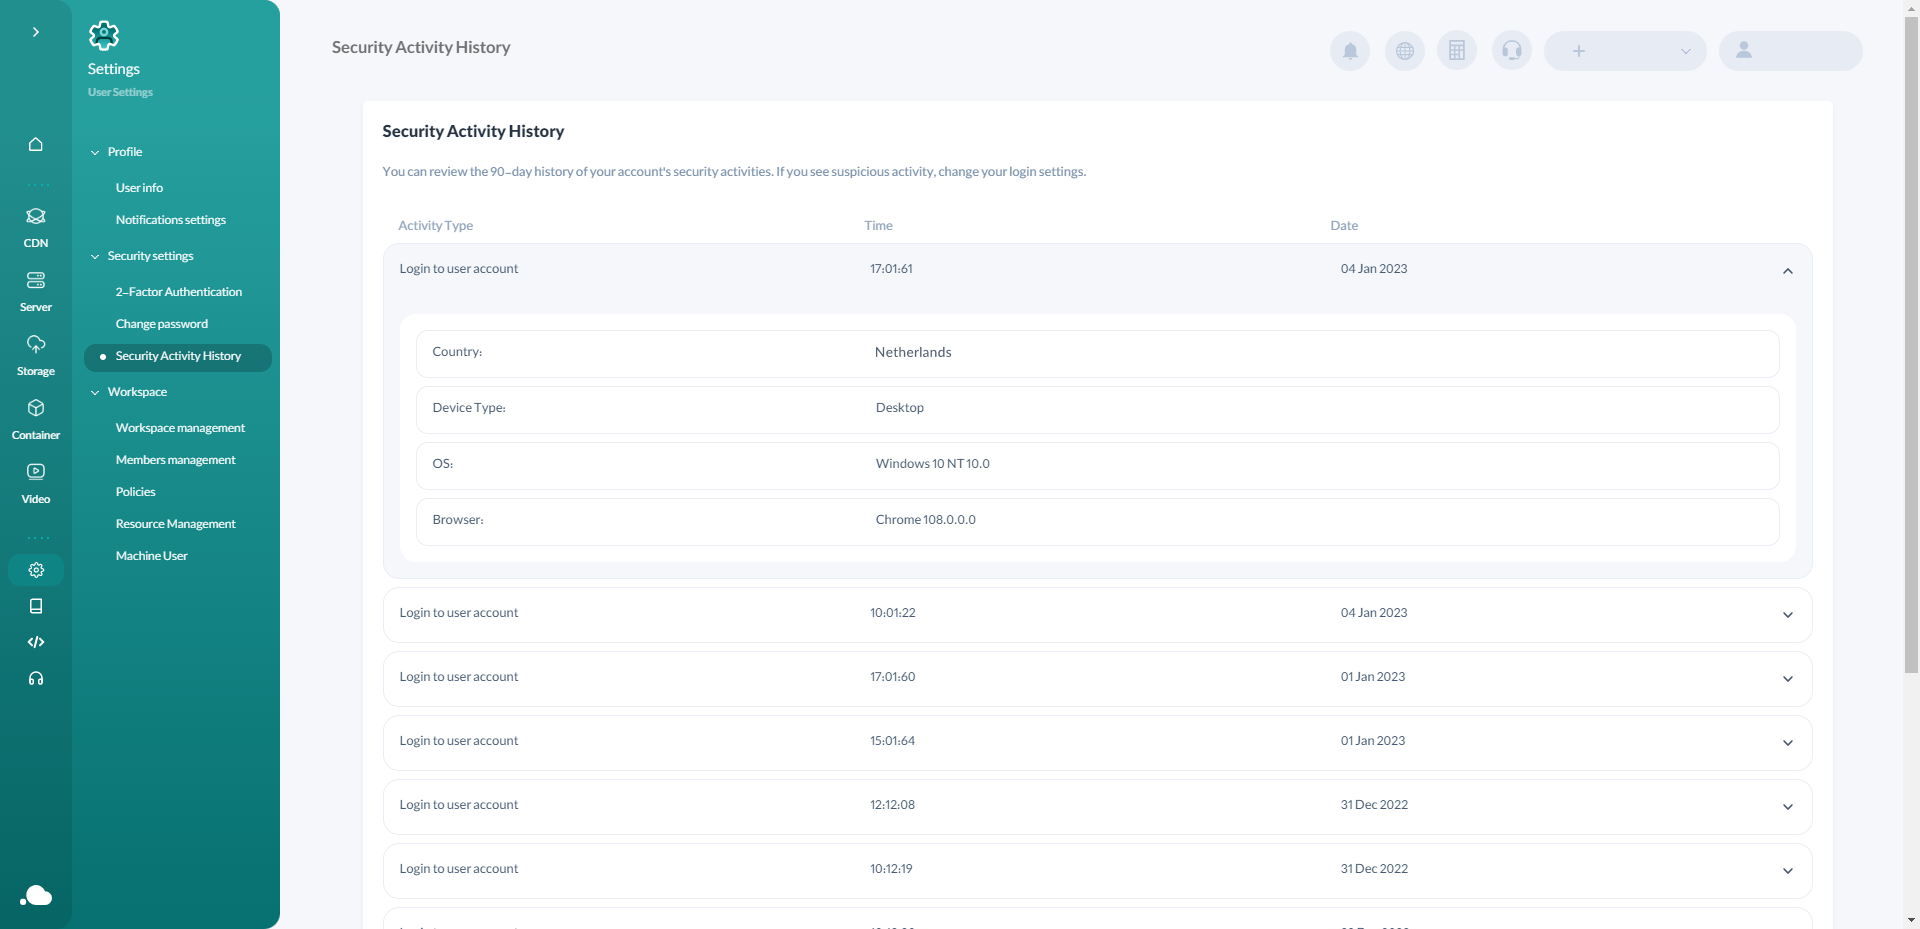Click the headset support icon in header

pos(1512,51)
